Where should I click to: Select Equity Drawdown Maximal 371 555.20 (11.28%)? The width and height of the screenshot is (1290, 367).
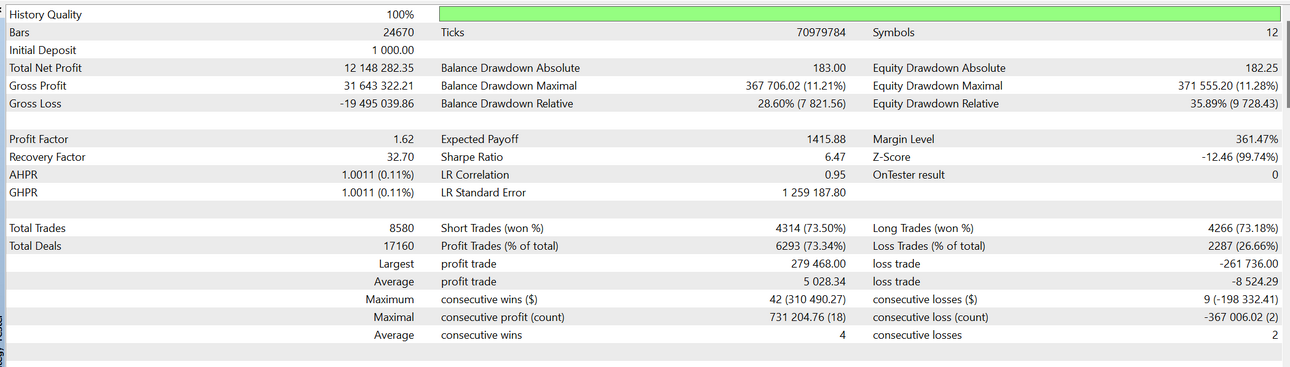pyautogui.click(x=1229, y=86)
